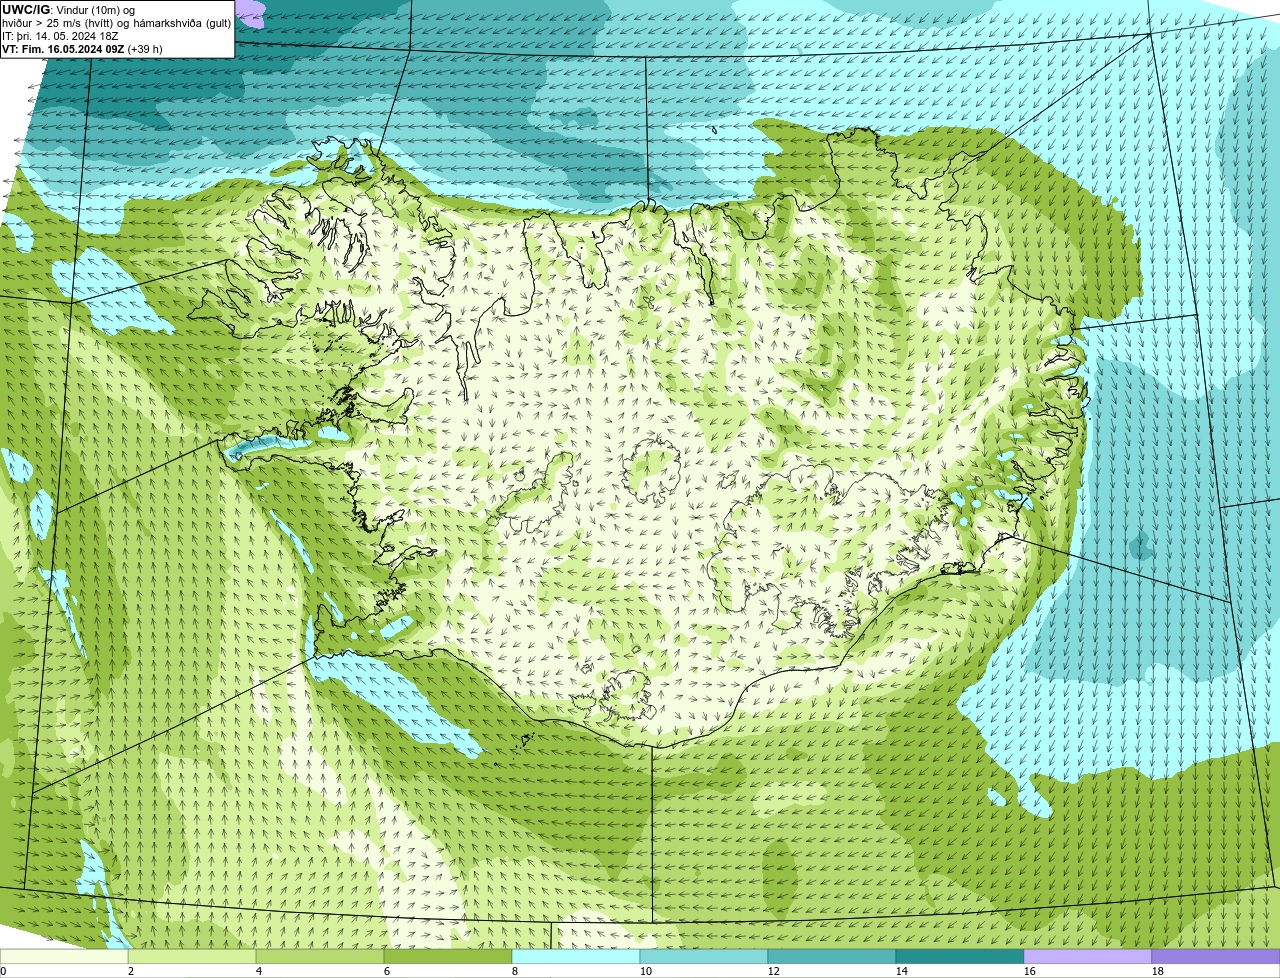
Task: Click the legend scale label "14"
Action: (x=902, y=971)
